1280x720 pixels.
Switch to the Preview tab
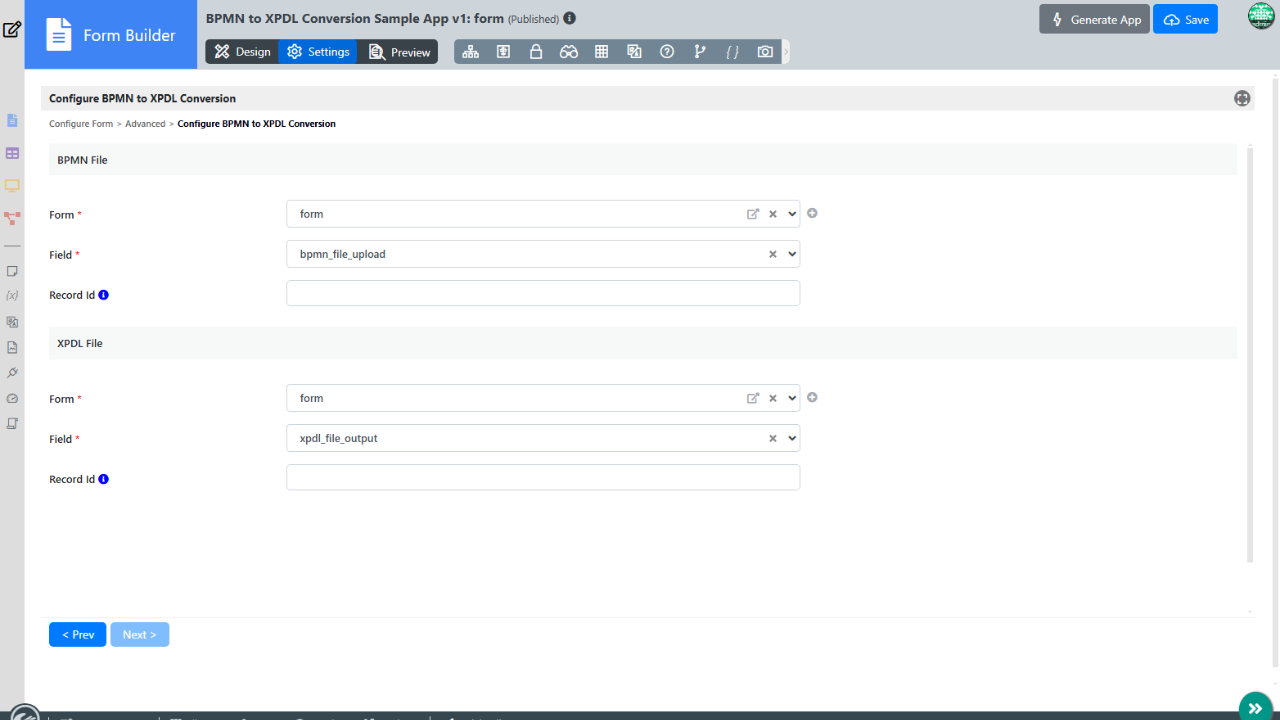400,52
